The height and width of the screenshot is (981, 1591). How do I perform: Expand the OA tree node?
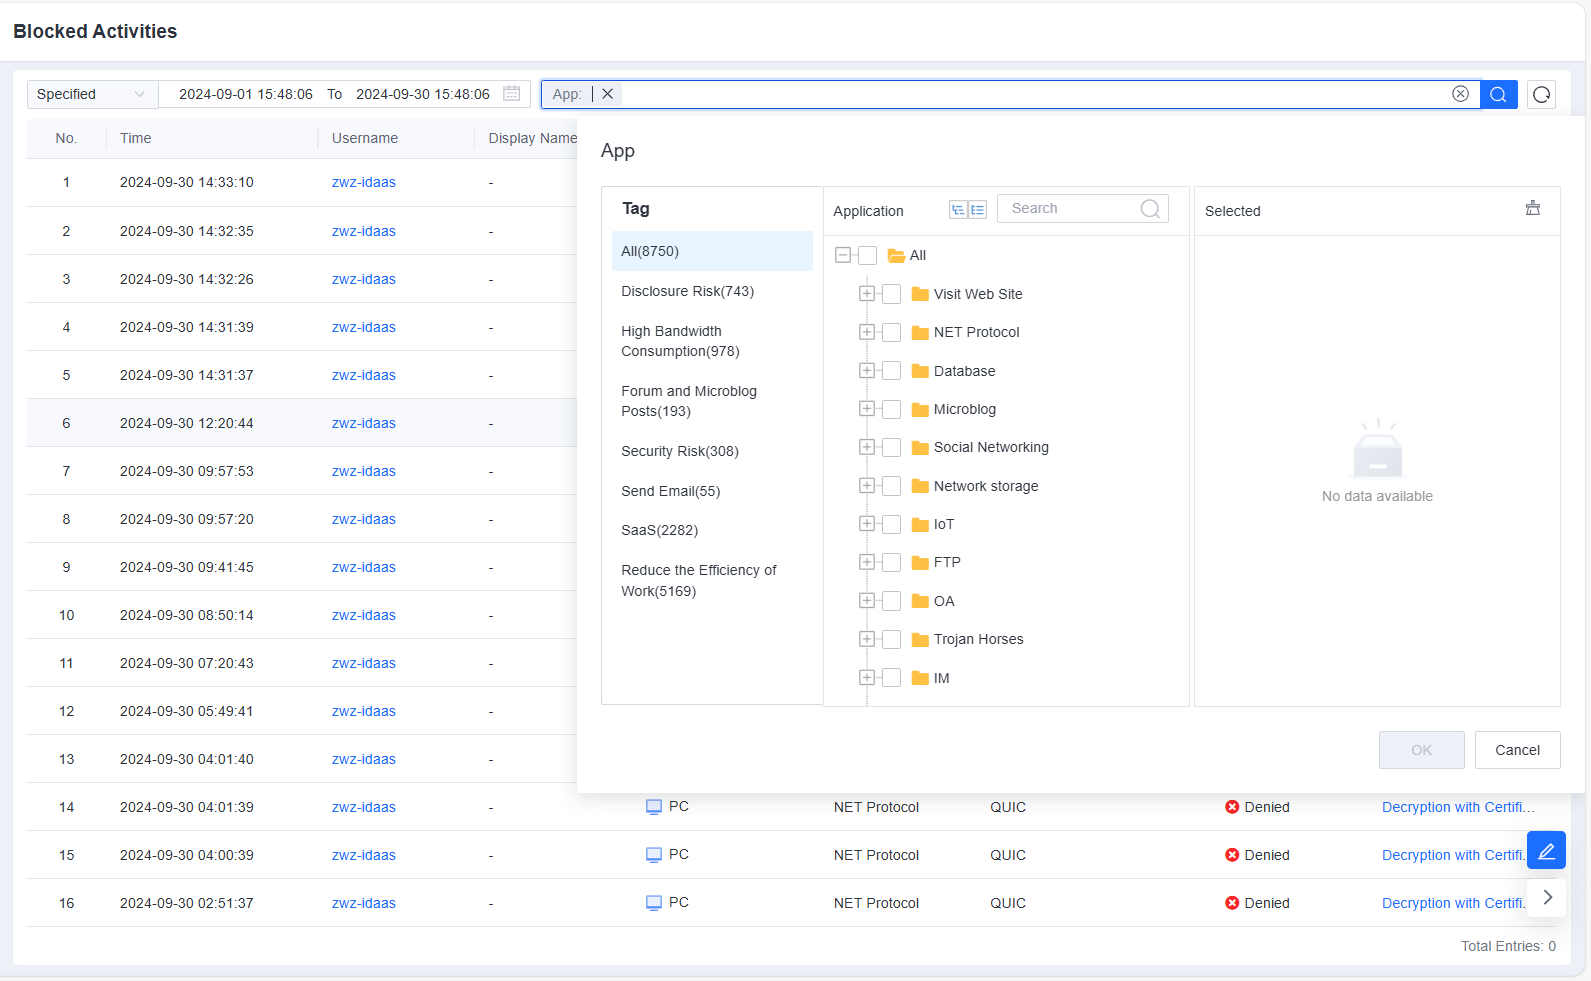867,601
